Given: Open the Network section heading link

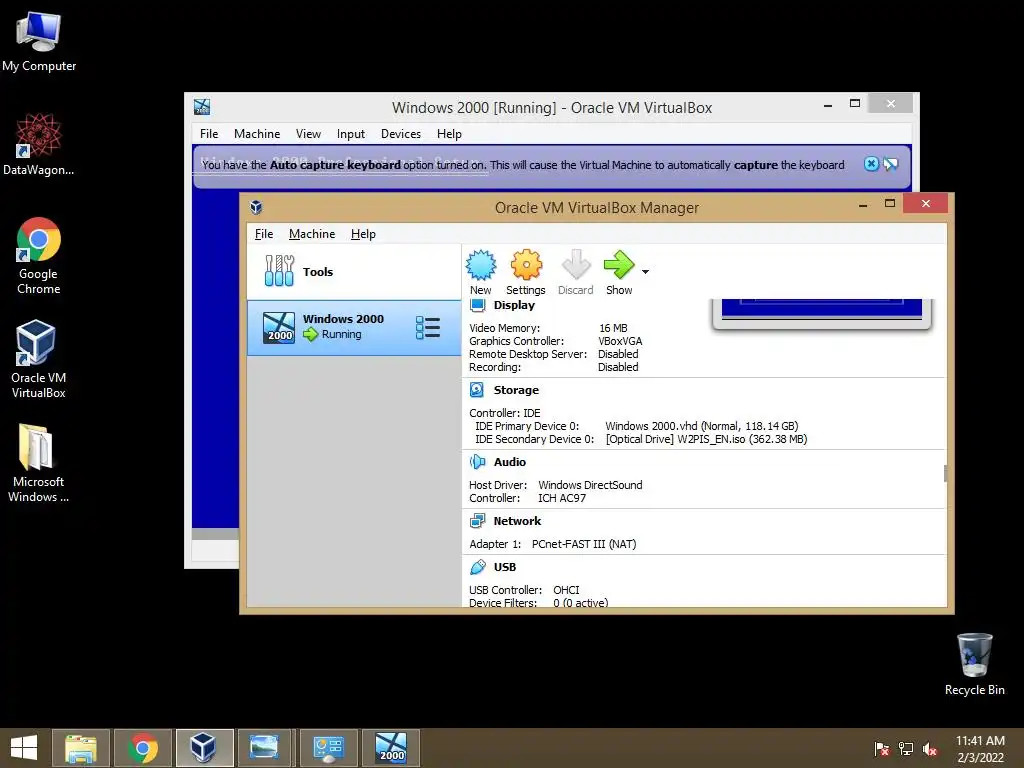Looking at the screenshot, I should 517,520.
